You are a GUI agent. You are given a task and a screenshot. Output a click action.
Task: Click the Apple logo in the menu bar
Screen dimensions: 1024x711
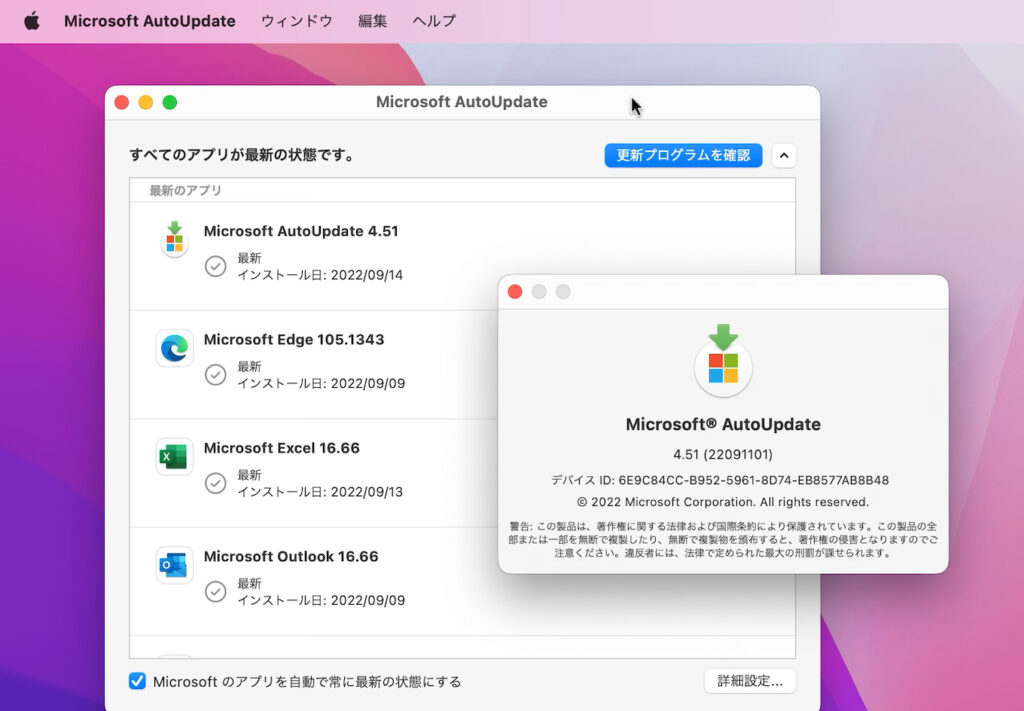coord(31,20)
